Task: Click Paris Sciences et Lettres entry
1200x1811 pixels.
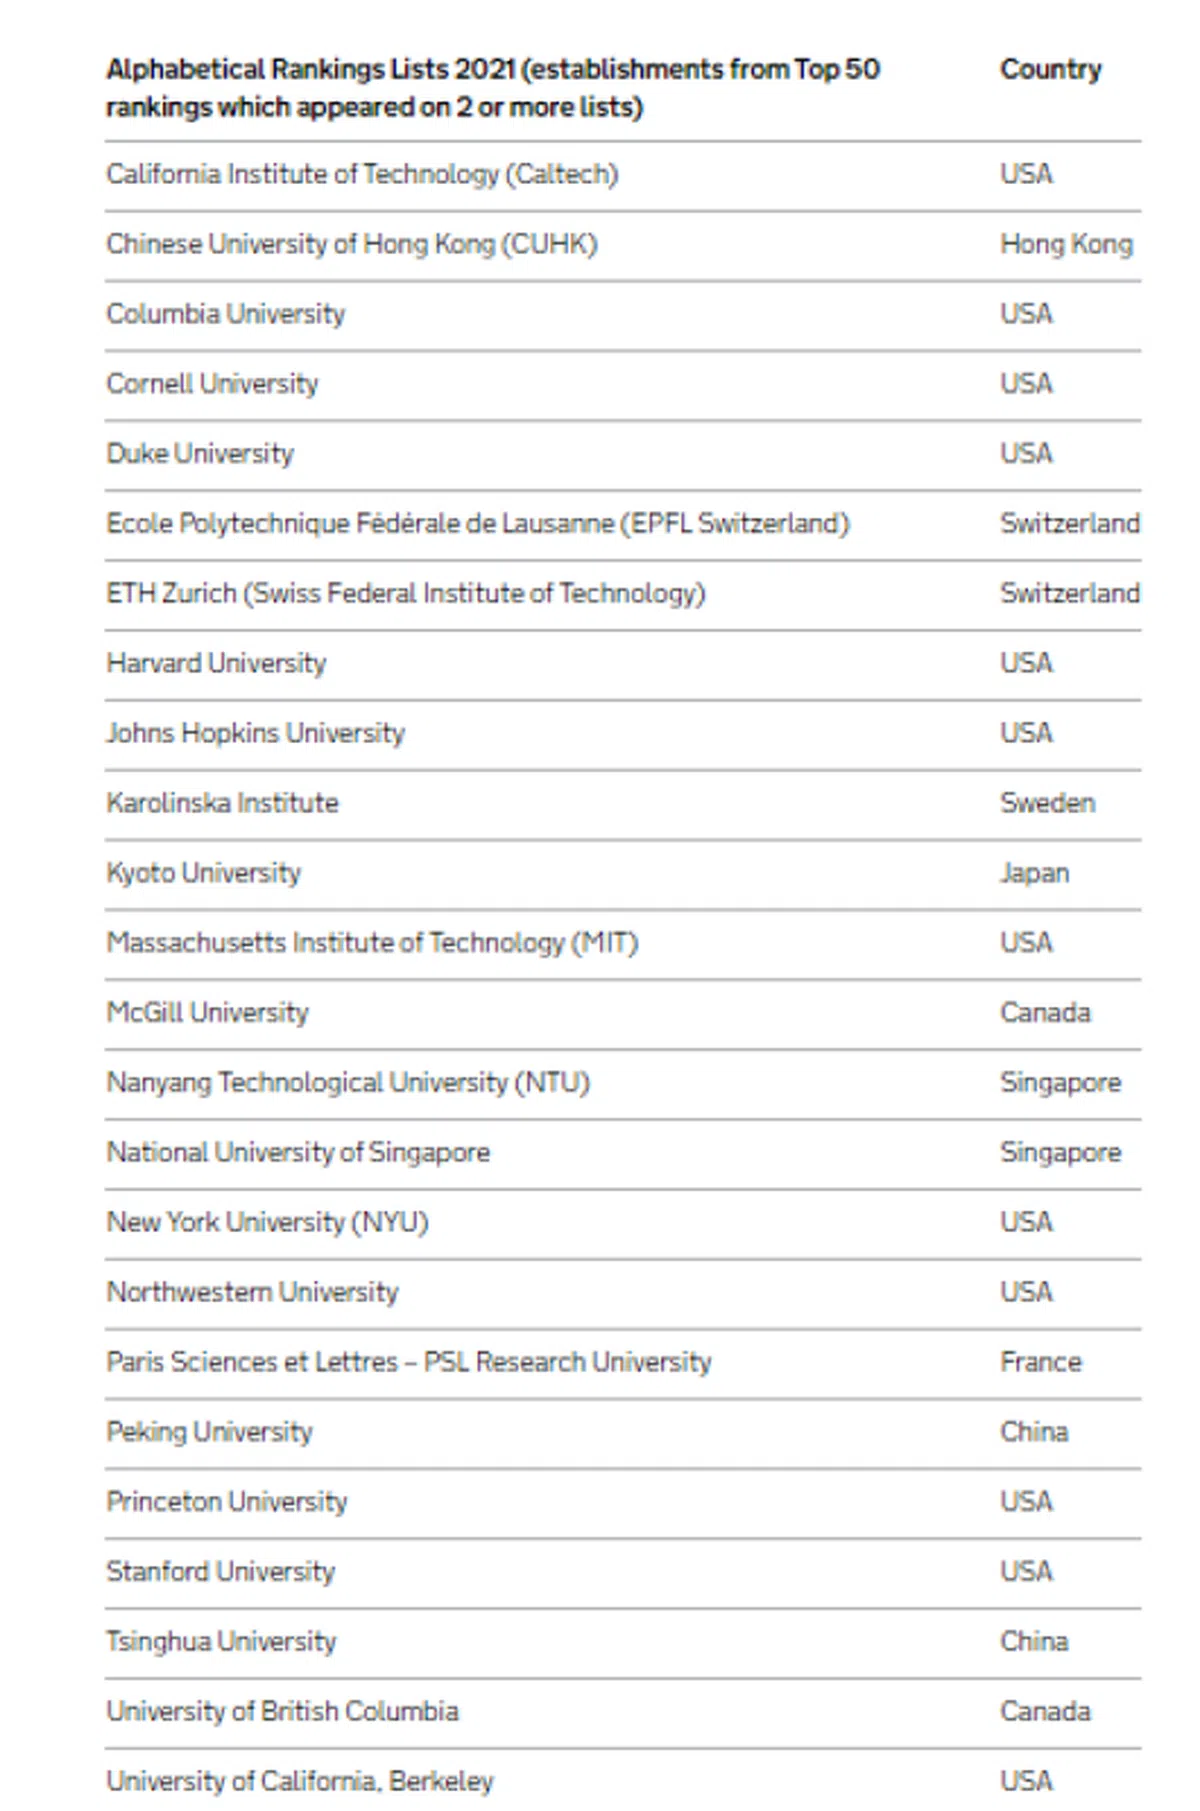Action: 409,1362
